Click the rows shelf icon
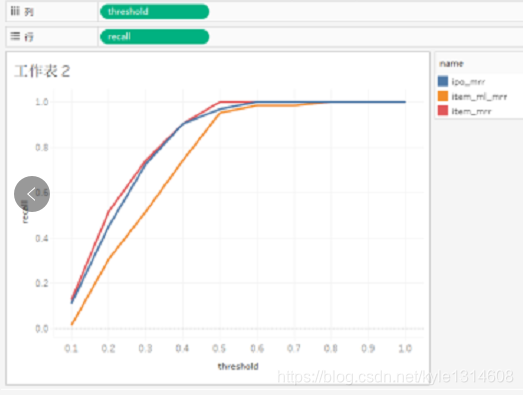 (x=15, y=36)
